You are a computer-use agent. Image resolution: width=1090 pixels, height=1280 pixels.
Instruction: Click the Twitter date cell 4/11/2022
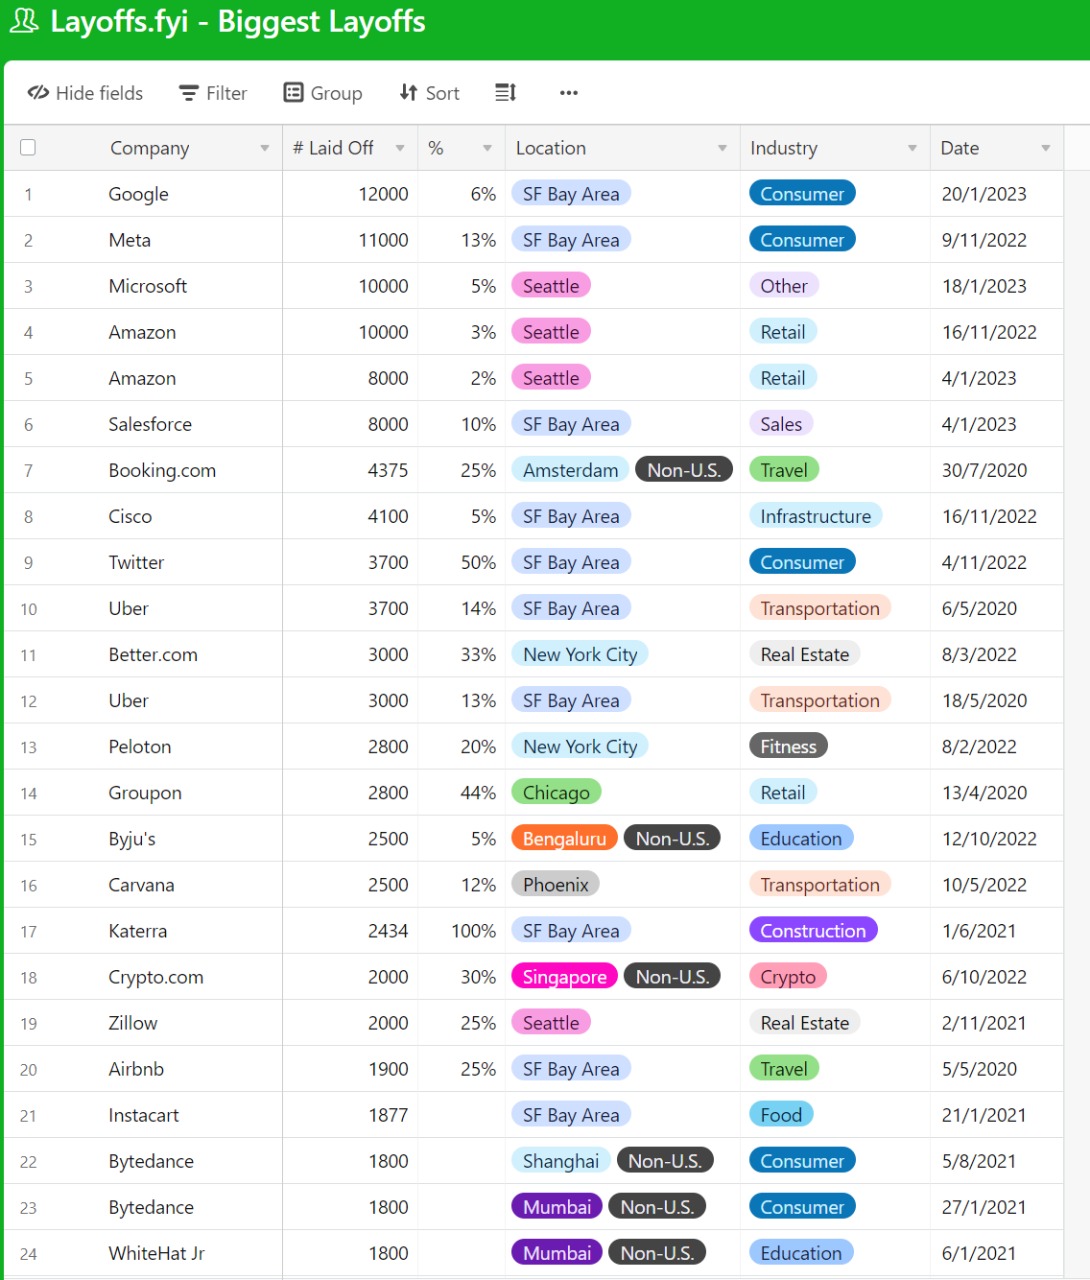996,562
